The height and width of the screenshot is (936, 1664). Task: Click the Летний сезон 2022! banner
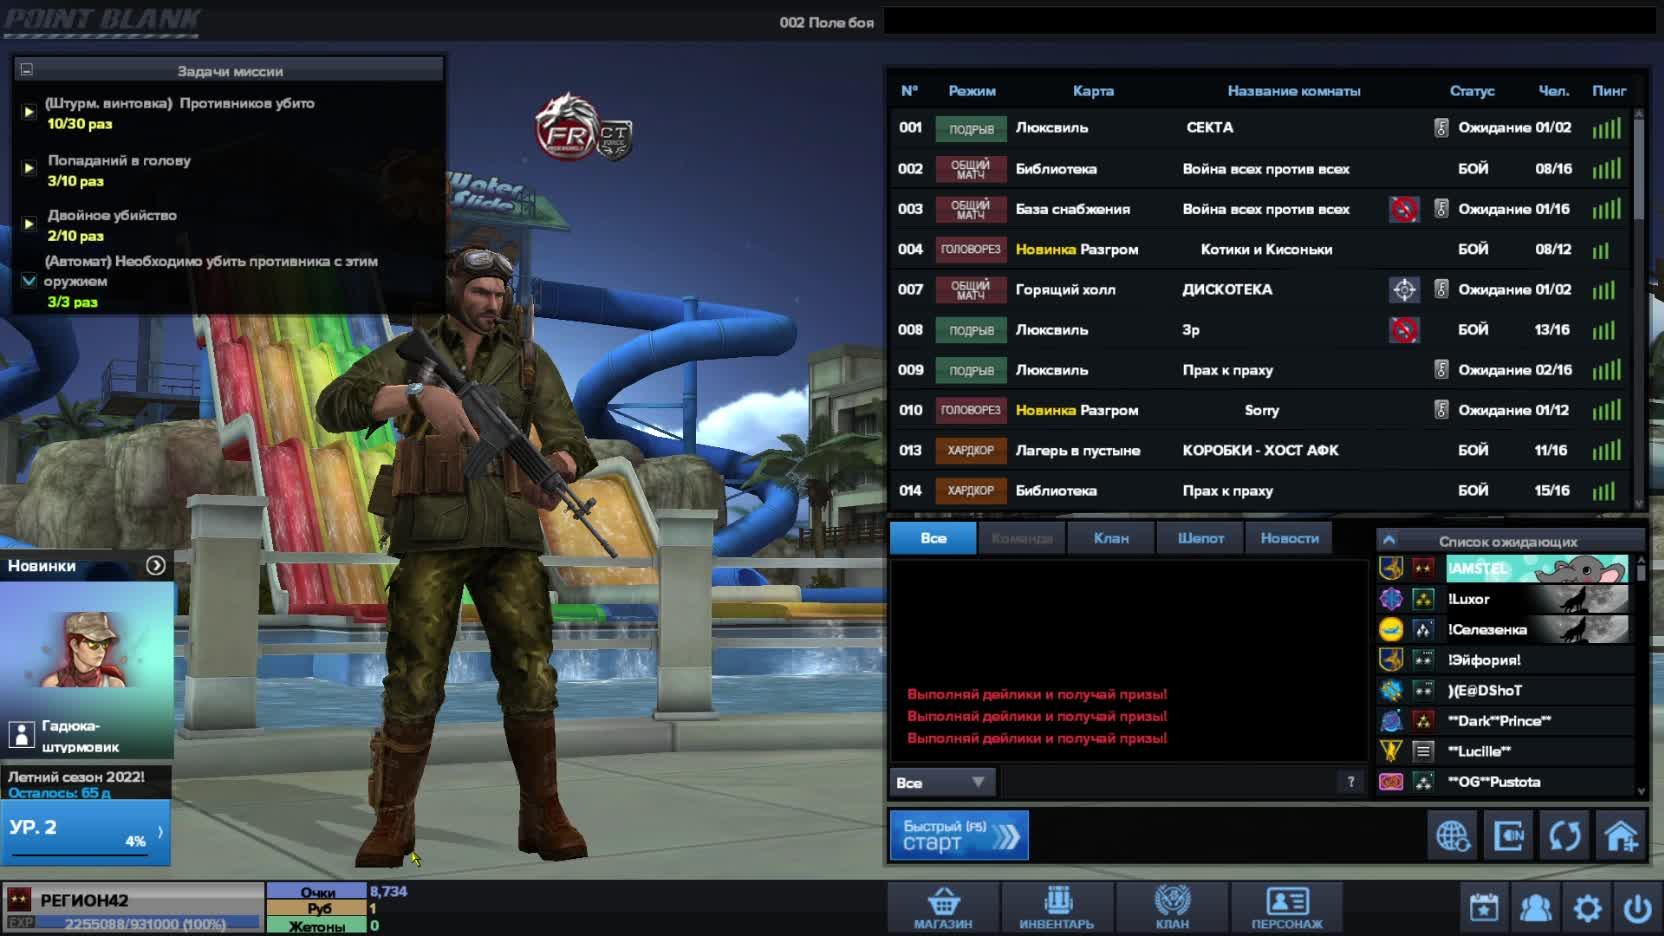click(x=86, y=782)
